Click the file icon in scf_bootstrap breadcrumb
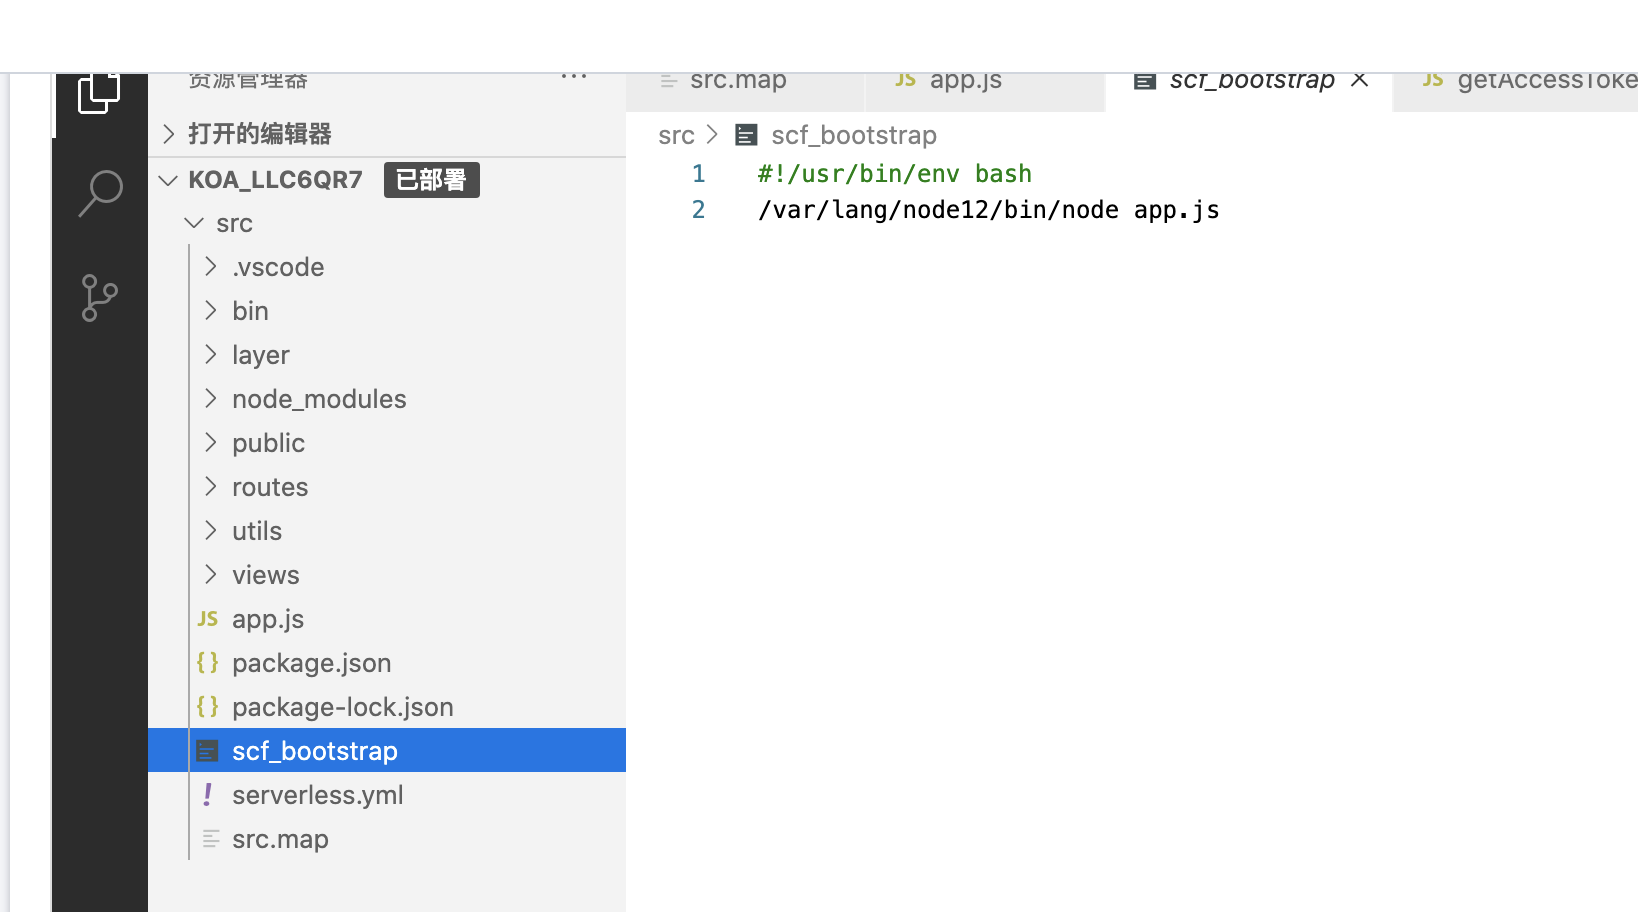 click(746, 135)
